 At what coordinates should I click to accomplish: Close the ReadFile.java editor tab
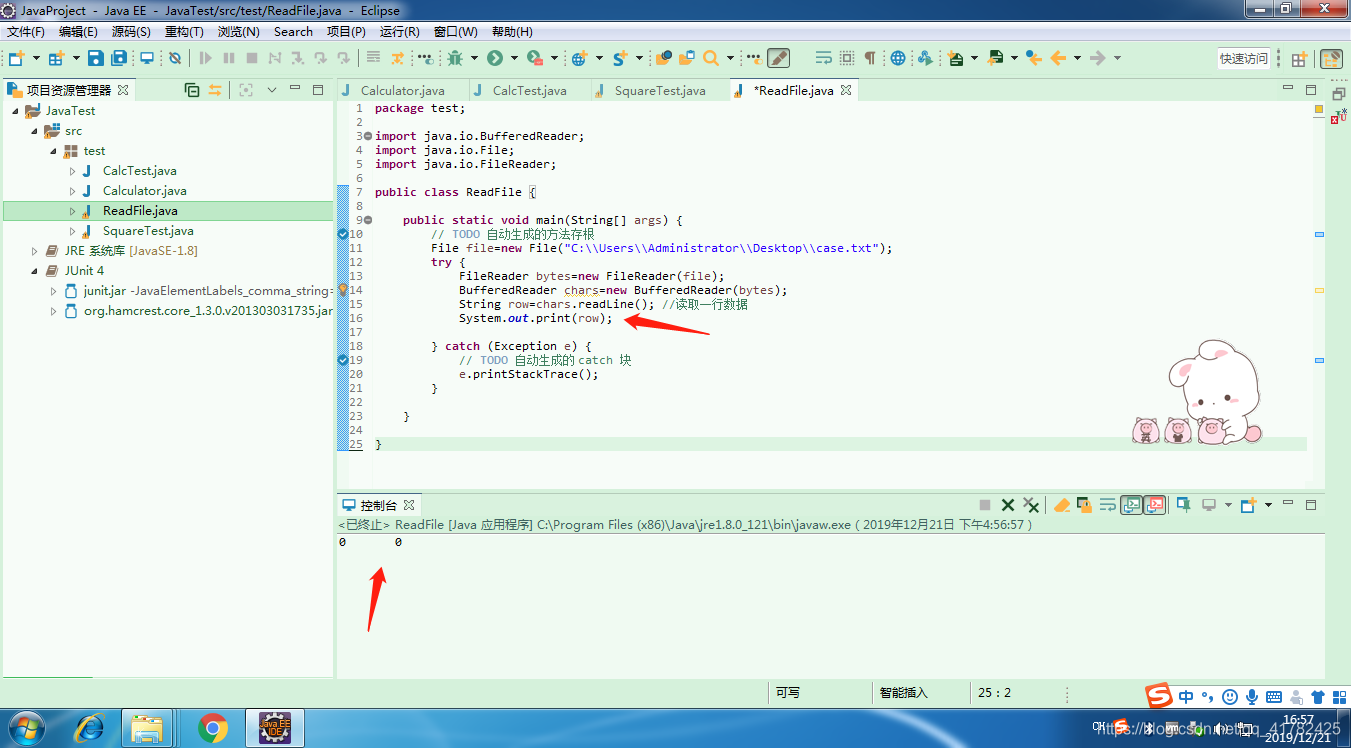click(846, 90)
